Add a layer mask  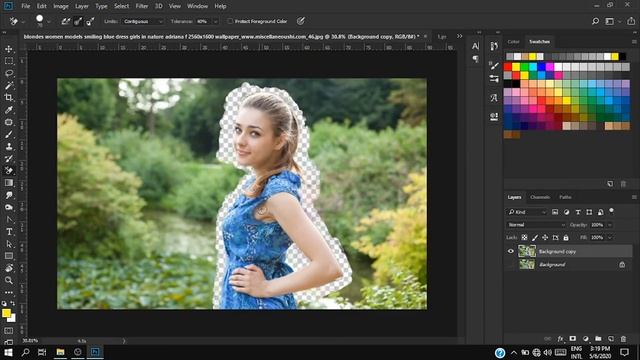(573, 339)
